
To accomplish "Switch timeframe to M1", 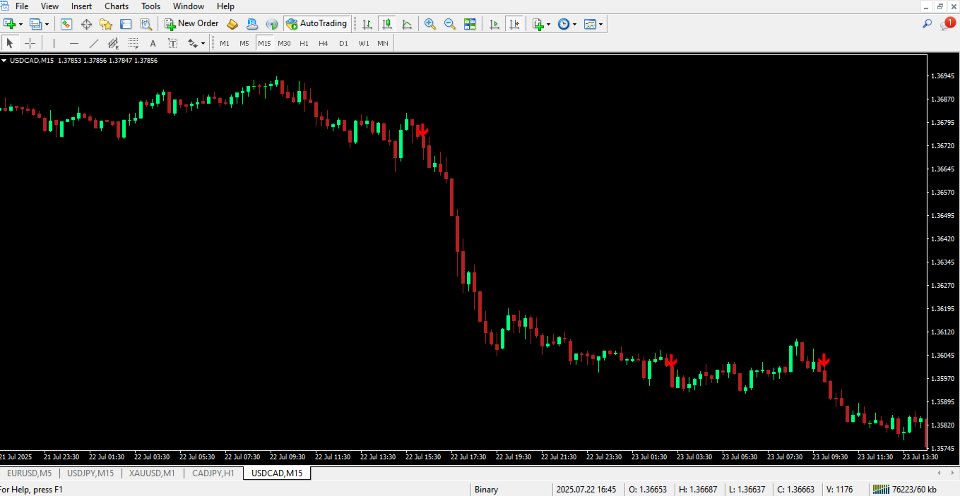I will point(224,43).
